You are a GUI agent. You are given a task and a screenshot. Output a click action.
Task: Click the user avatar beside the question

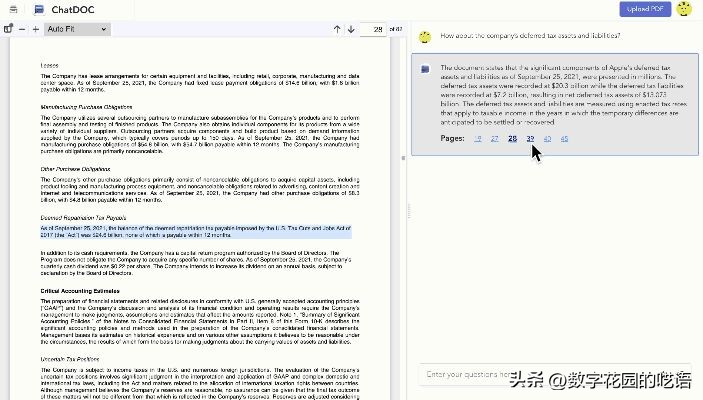425,37
